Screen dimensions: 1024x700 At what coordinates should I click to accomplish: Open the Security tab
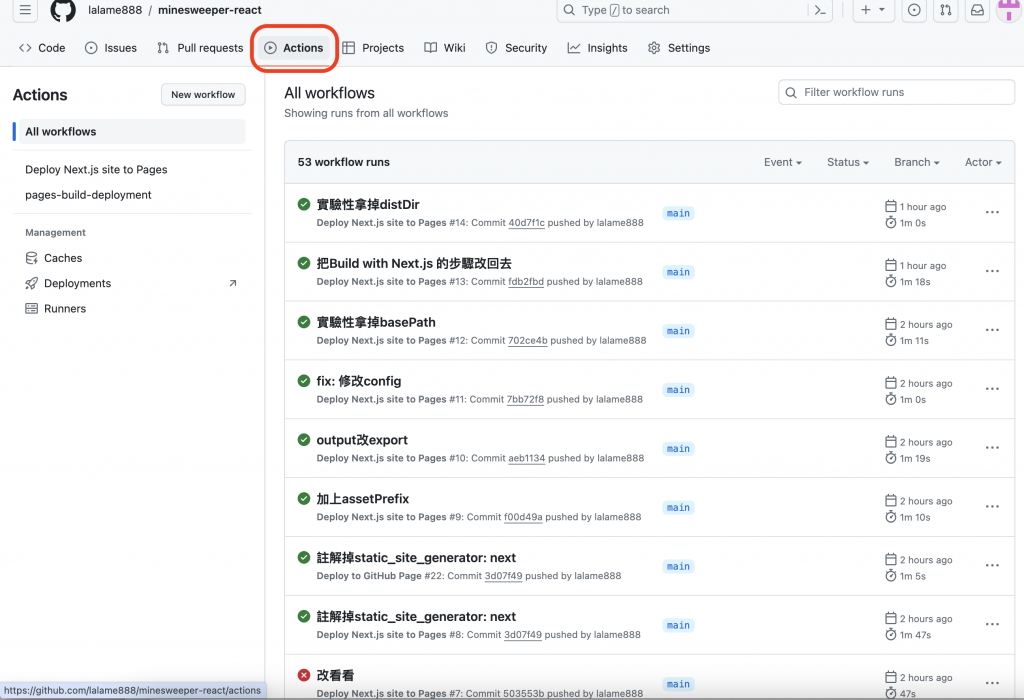tap(516, 48)
